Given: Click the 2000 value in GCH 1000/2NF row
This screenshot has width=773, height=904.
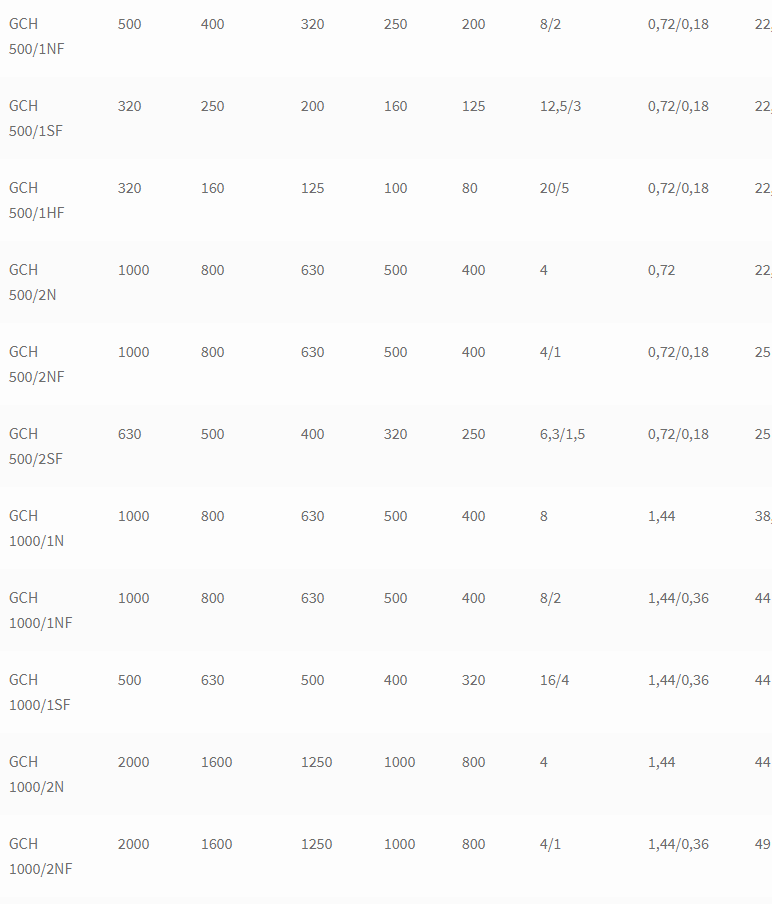Looking at the screenshot, I should (x=133, y=844).
